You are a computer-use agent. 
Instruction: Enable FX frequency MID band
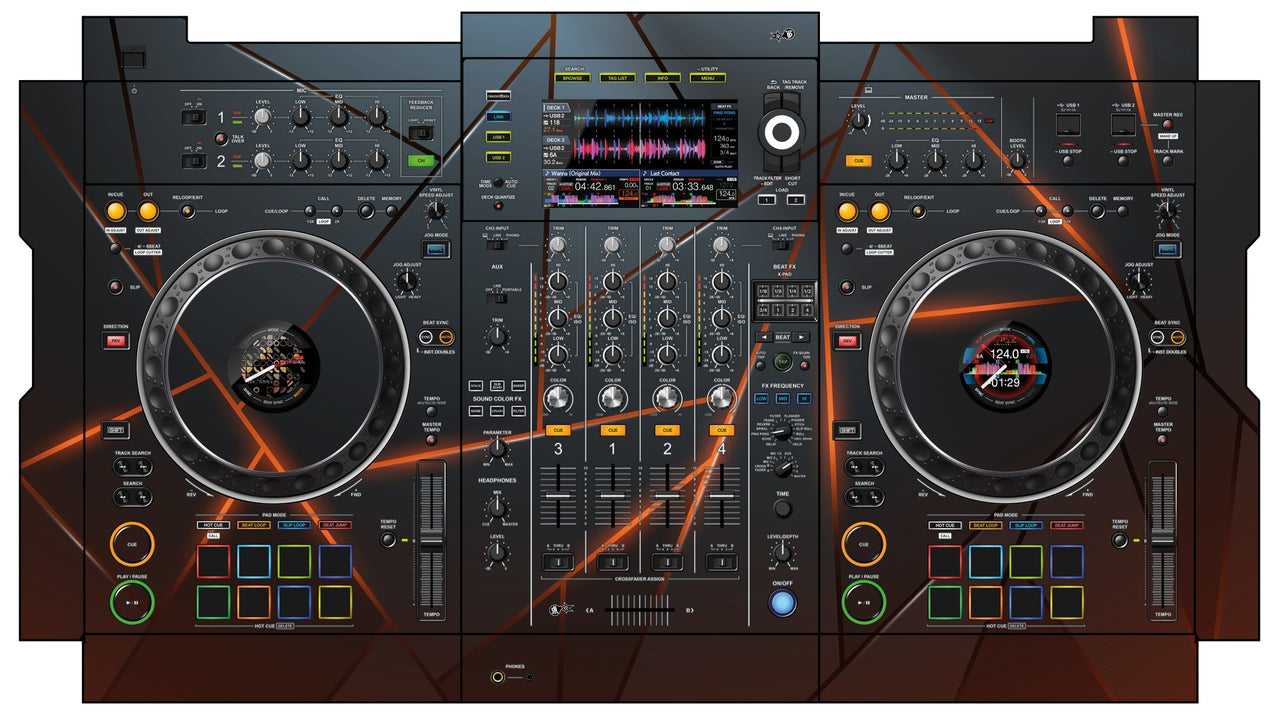[x=782, y=398]
